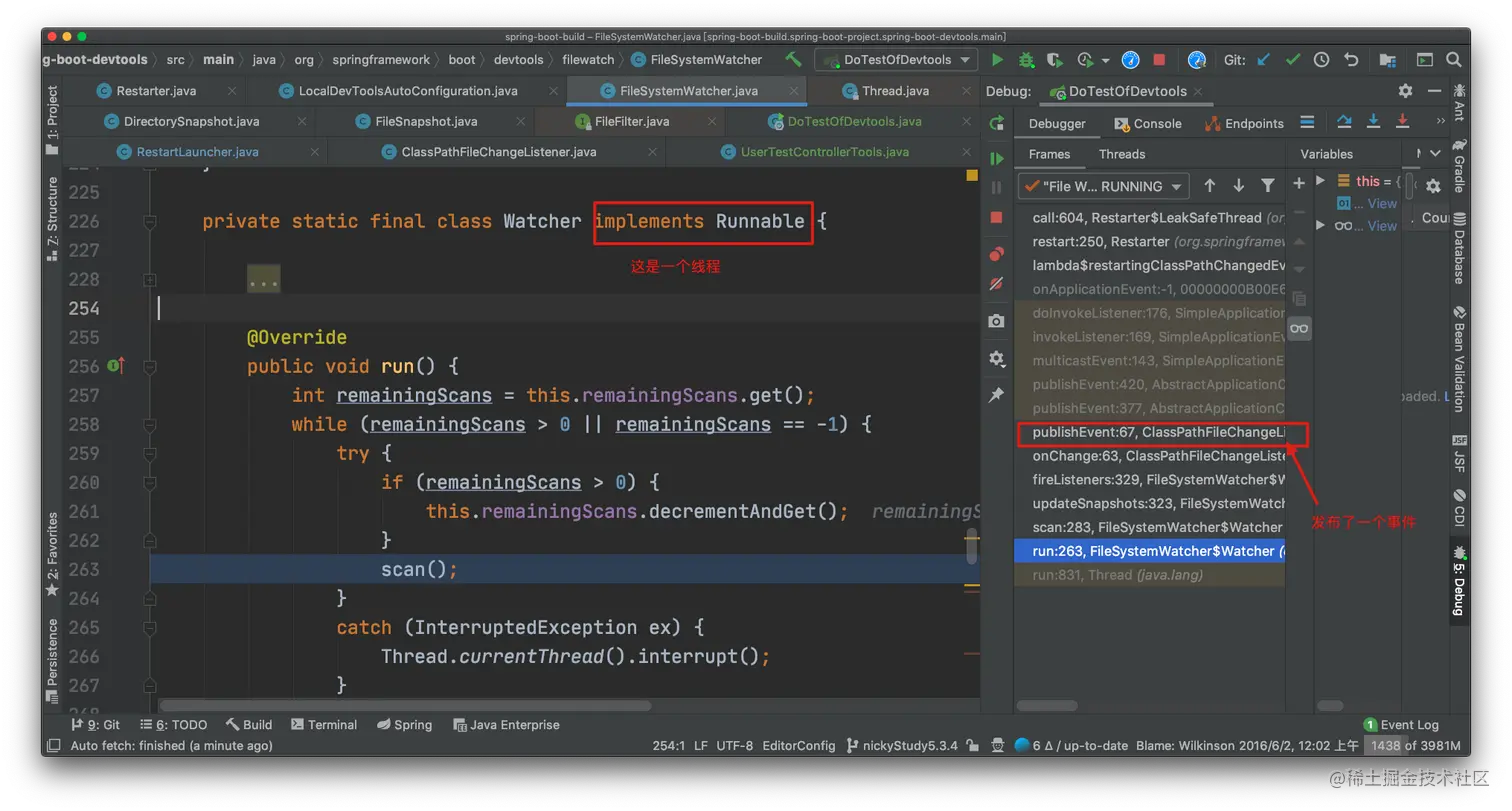Switch to Restarter.java tab
Image resolution: width=1512 pixels, height=811 pixels.
pyautogui.click(x=156, y=91)
